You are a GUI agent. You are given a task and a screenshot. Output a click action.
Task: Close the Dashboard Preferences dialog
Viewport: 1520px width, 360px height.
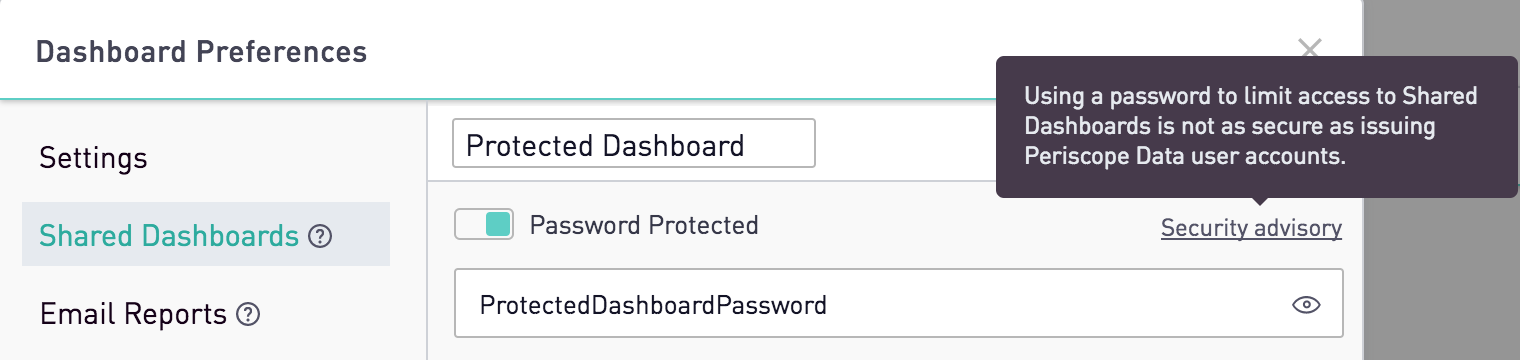pyautogui.click(x=1310, y=48)
